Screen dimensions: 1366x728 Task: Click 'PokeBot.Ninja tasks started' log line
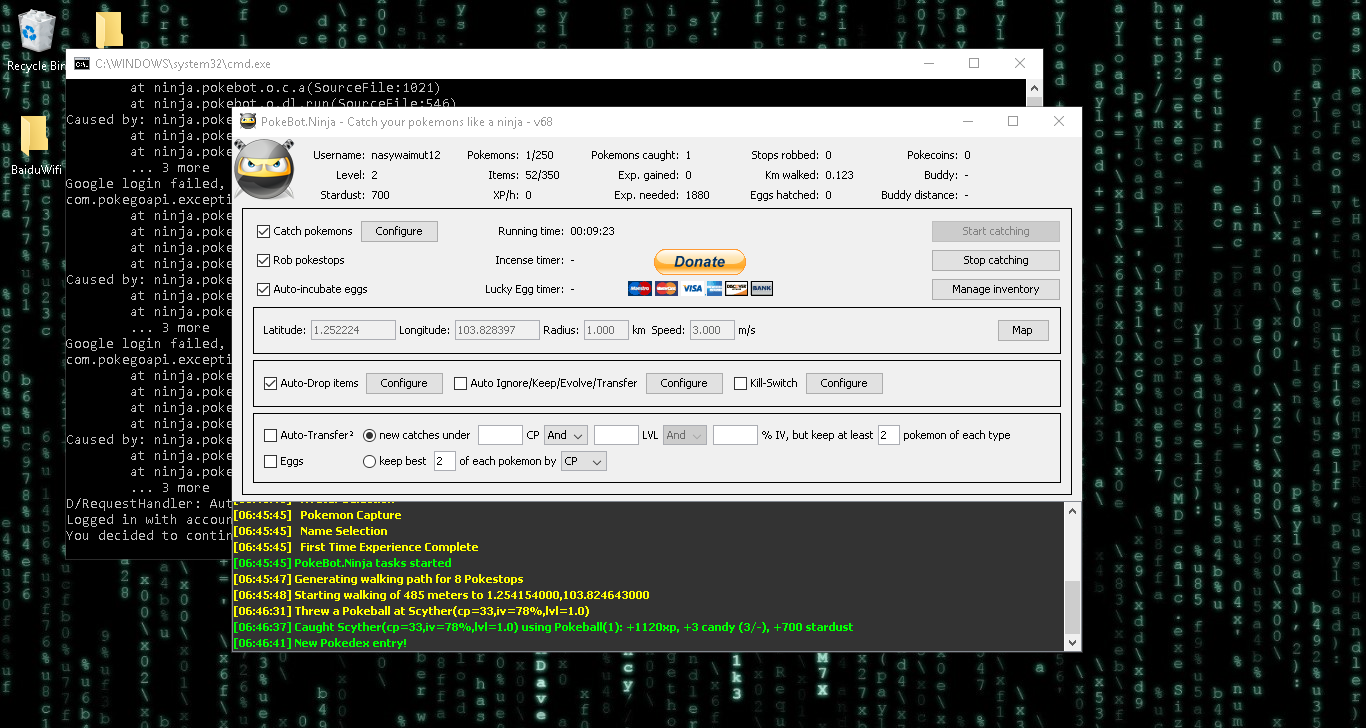[x=342, y=563]
